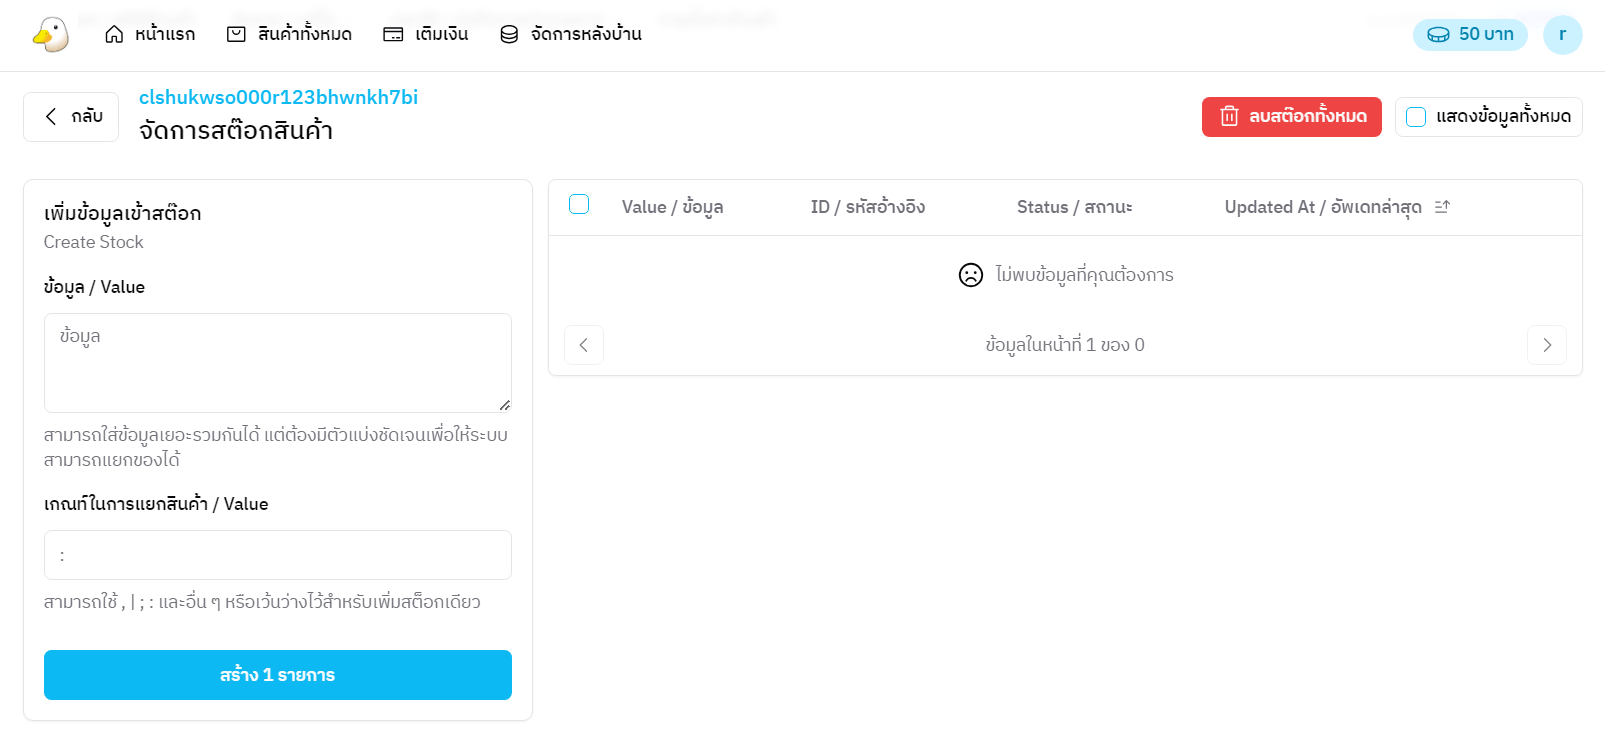Click the เติมเงิน top-up card icon

tap(393, 34)
